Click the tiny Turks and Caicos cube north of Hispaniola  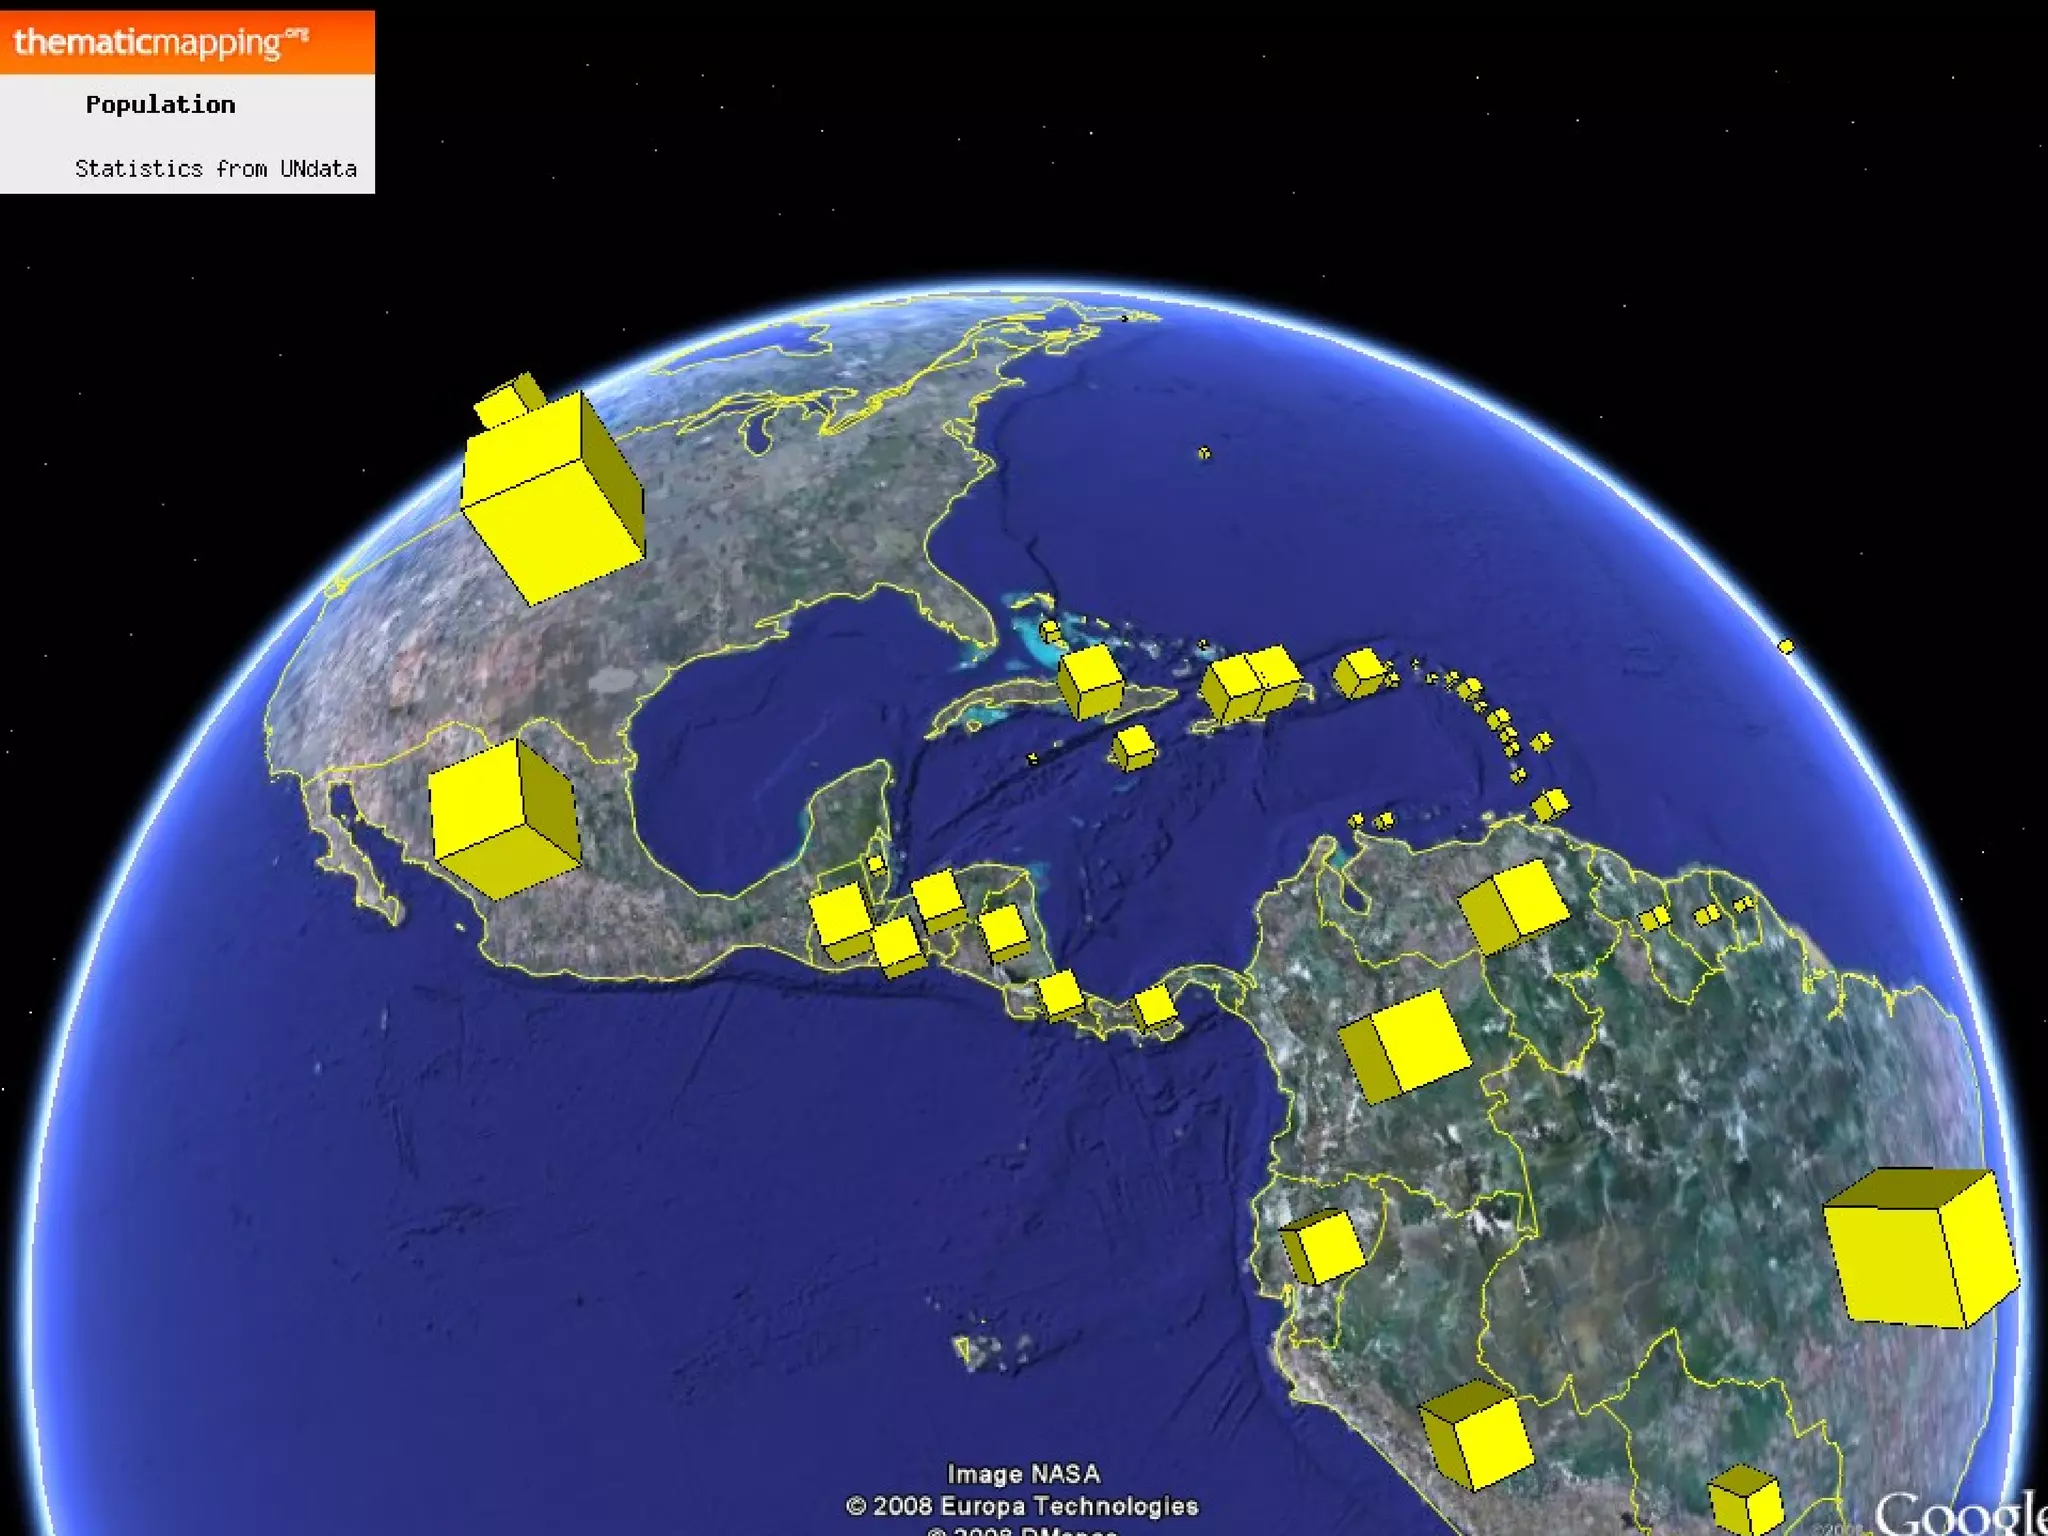(1203, 645)
